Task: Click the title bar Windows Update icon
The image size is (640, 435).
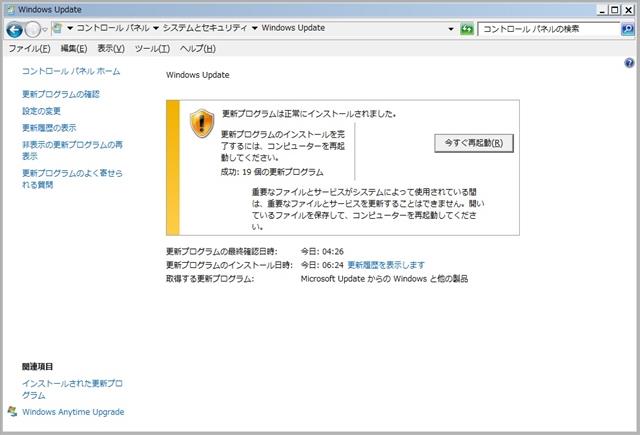Action: [x=10, y=9]
